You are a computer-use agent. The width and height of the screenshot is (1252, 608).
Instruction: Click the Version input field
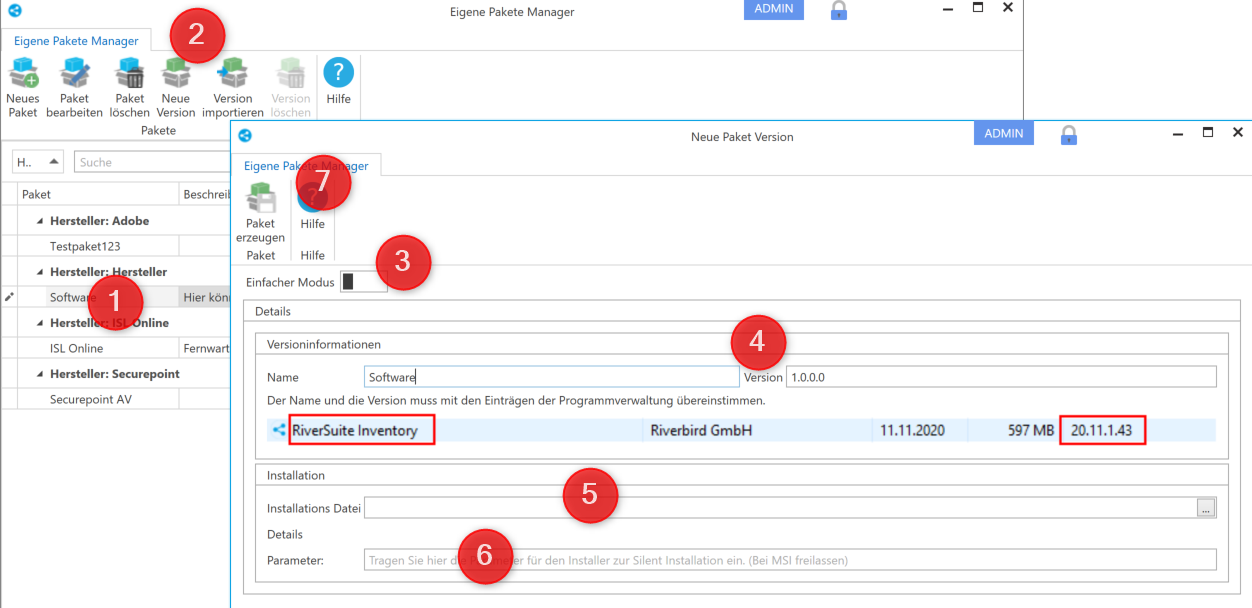coord(1001,377)
